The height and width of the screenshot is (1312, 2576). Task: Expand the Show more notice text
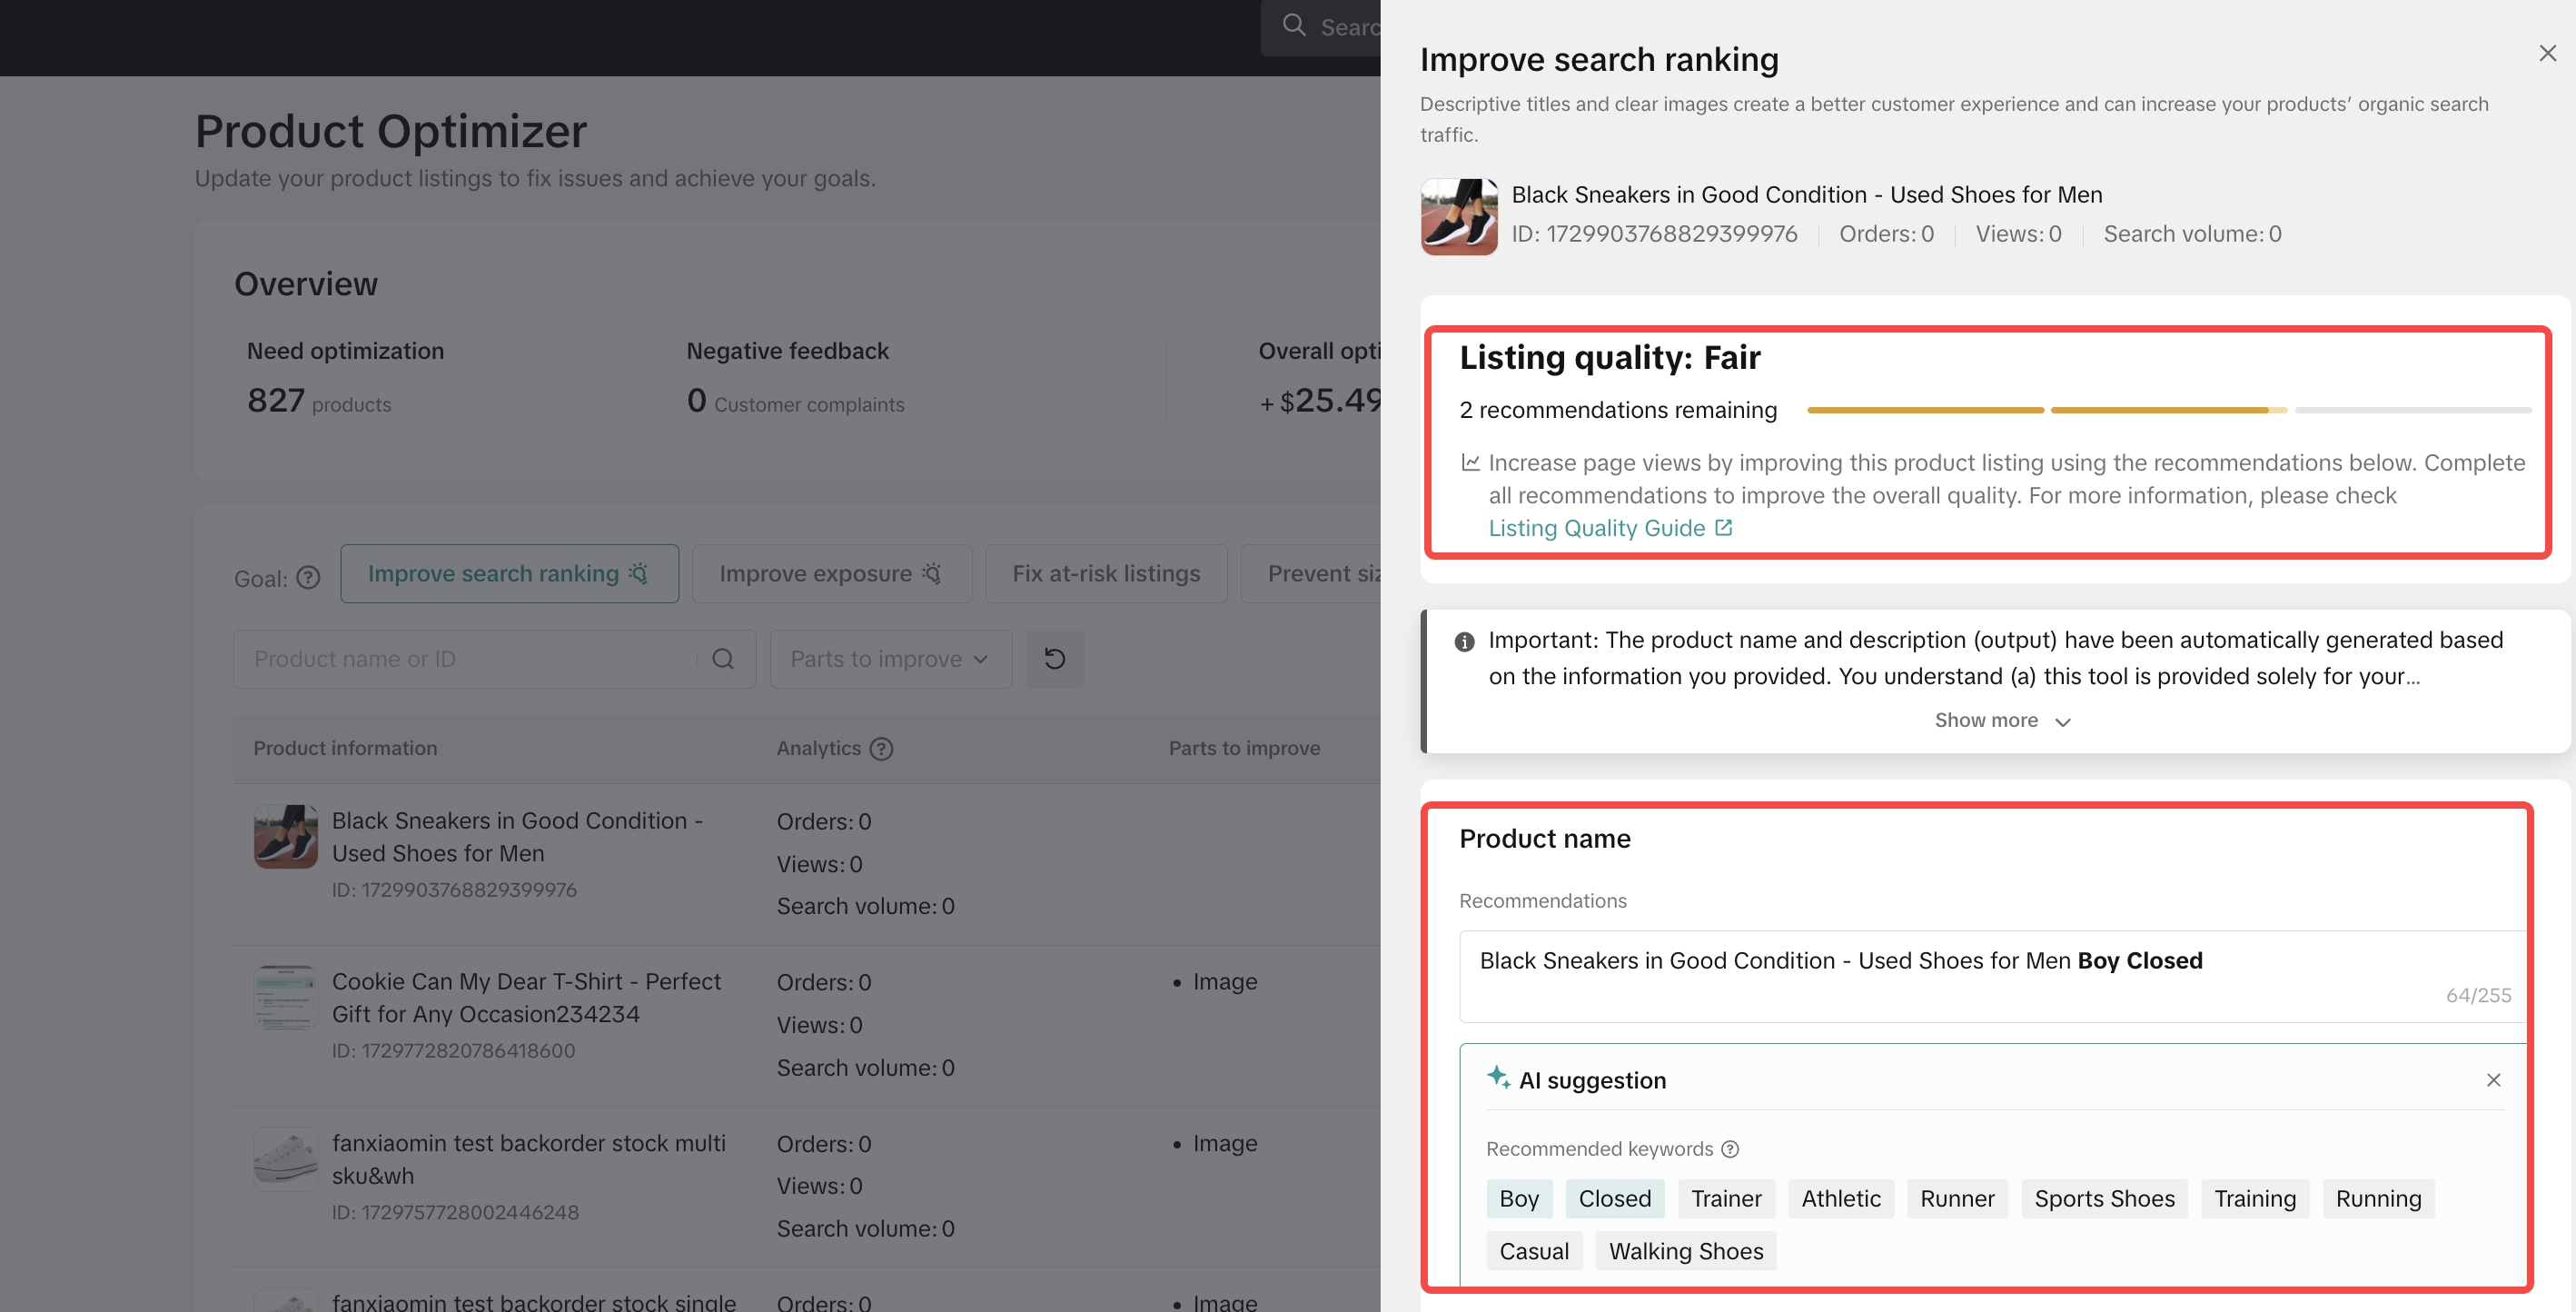2001,720
